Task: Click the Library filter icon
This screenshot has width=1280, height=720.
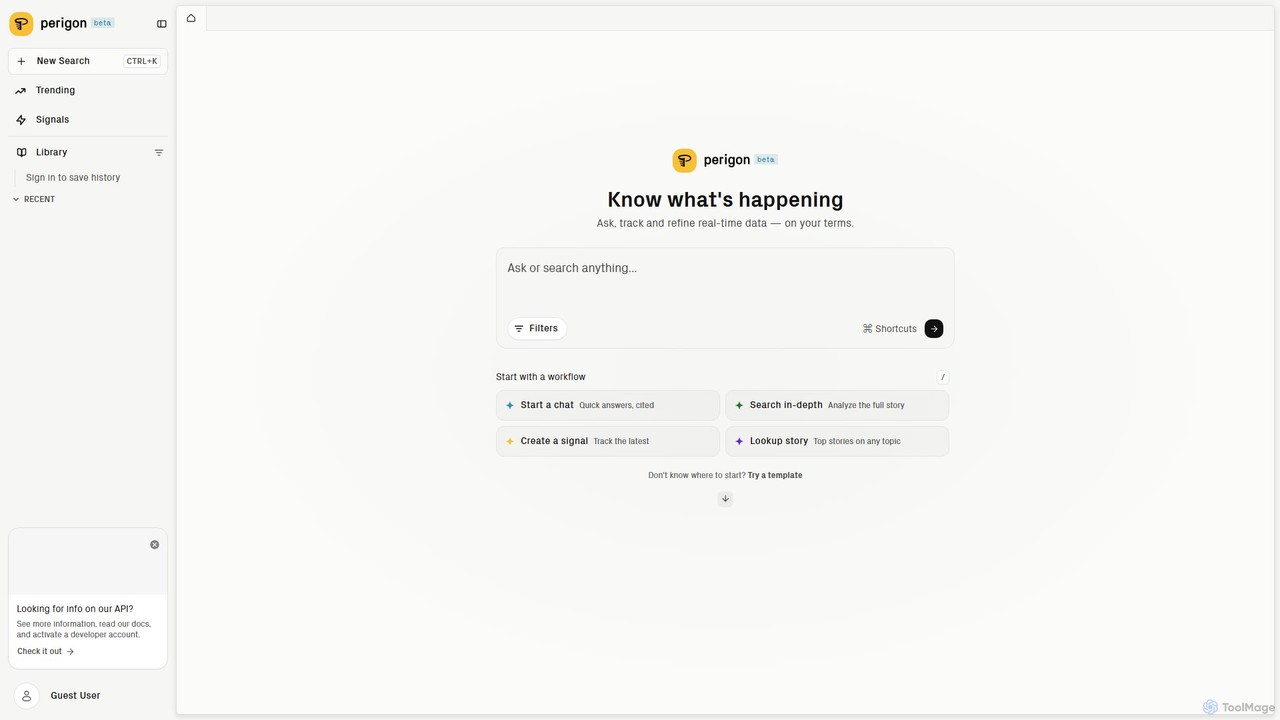Action: 158,153
